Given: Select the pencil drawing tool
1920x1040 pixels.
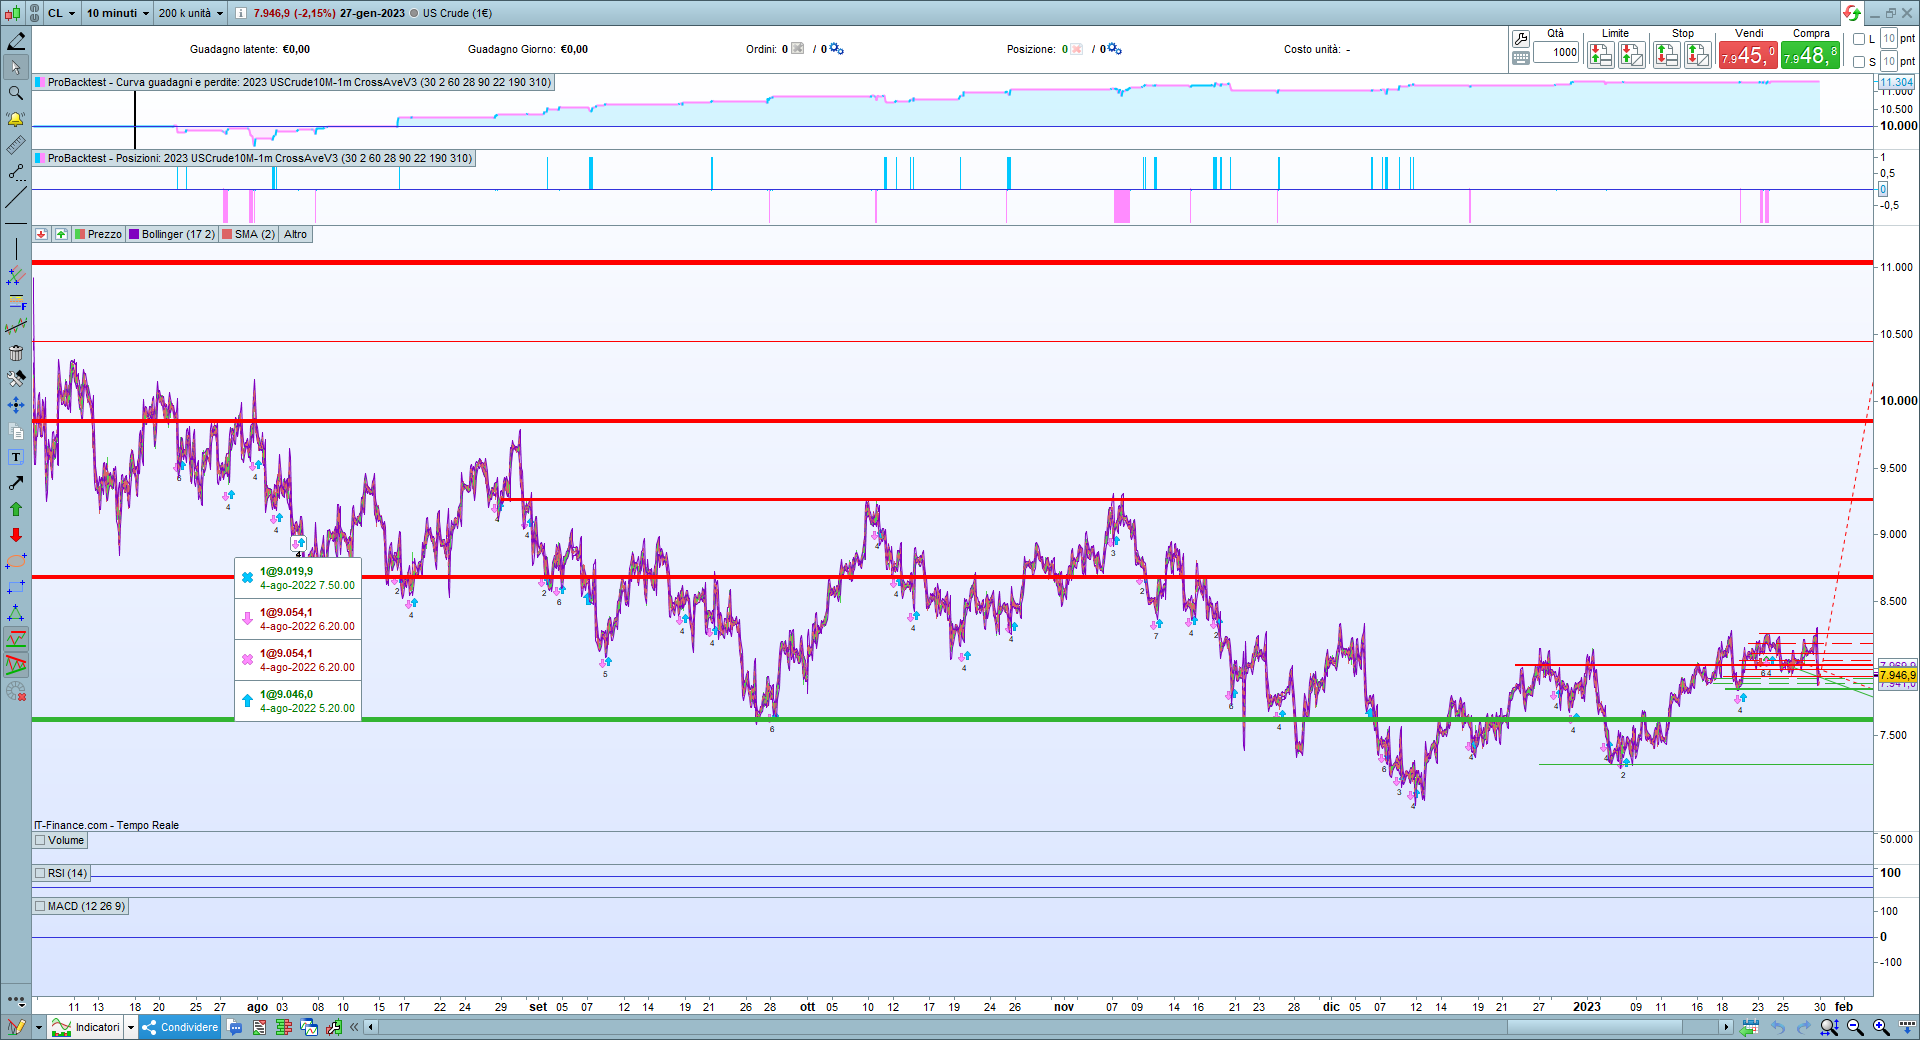Looking at the screenshot, I should pos(16,42).
